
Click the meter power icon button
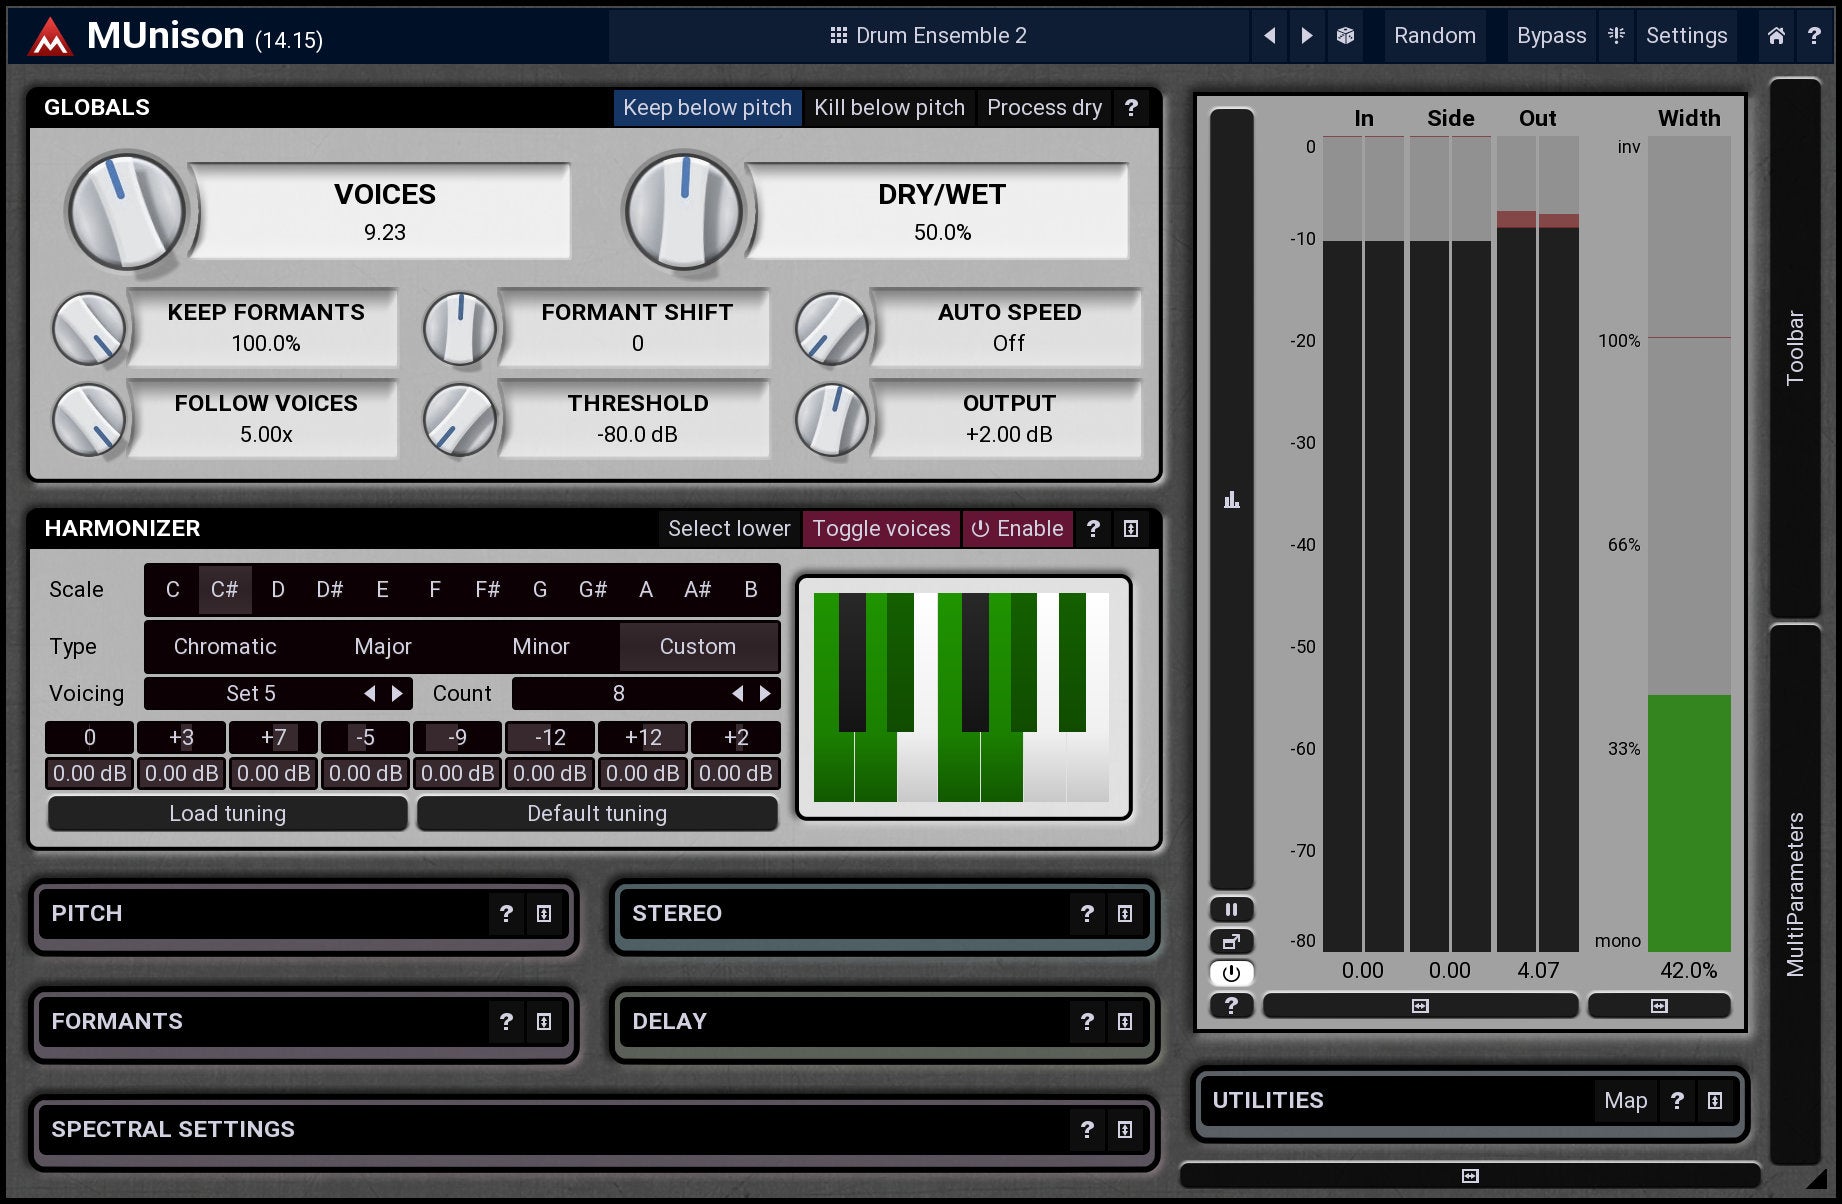point(1231,972)
